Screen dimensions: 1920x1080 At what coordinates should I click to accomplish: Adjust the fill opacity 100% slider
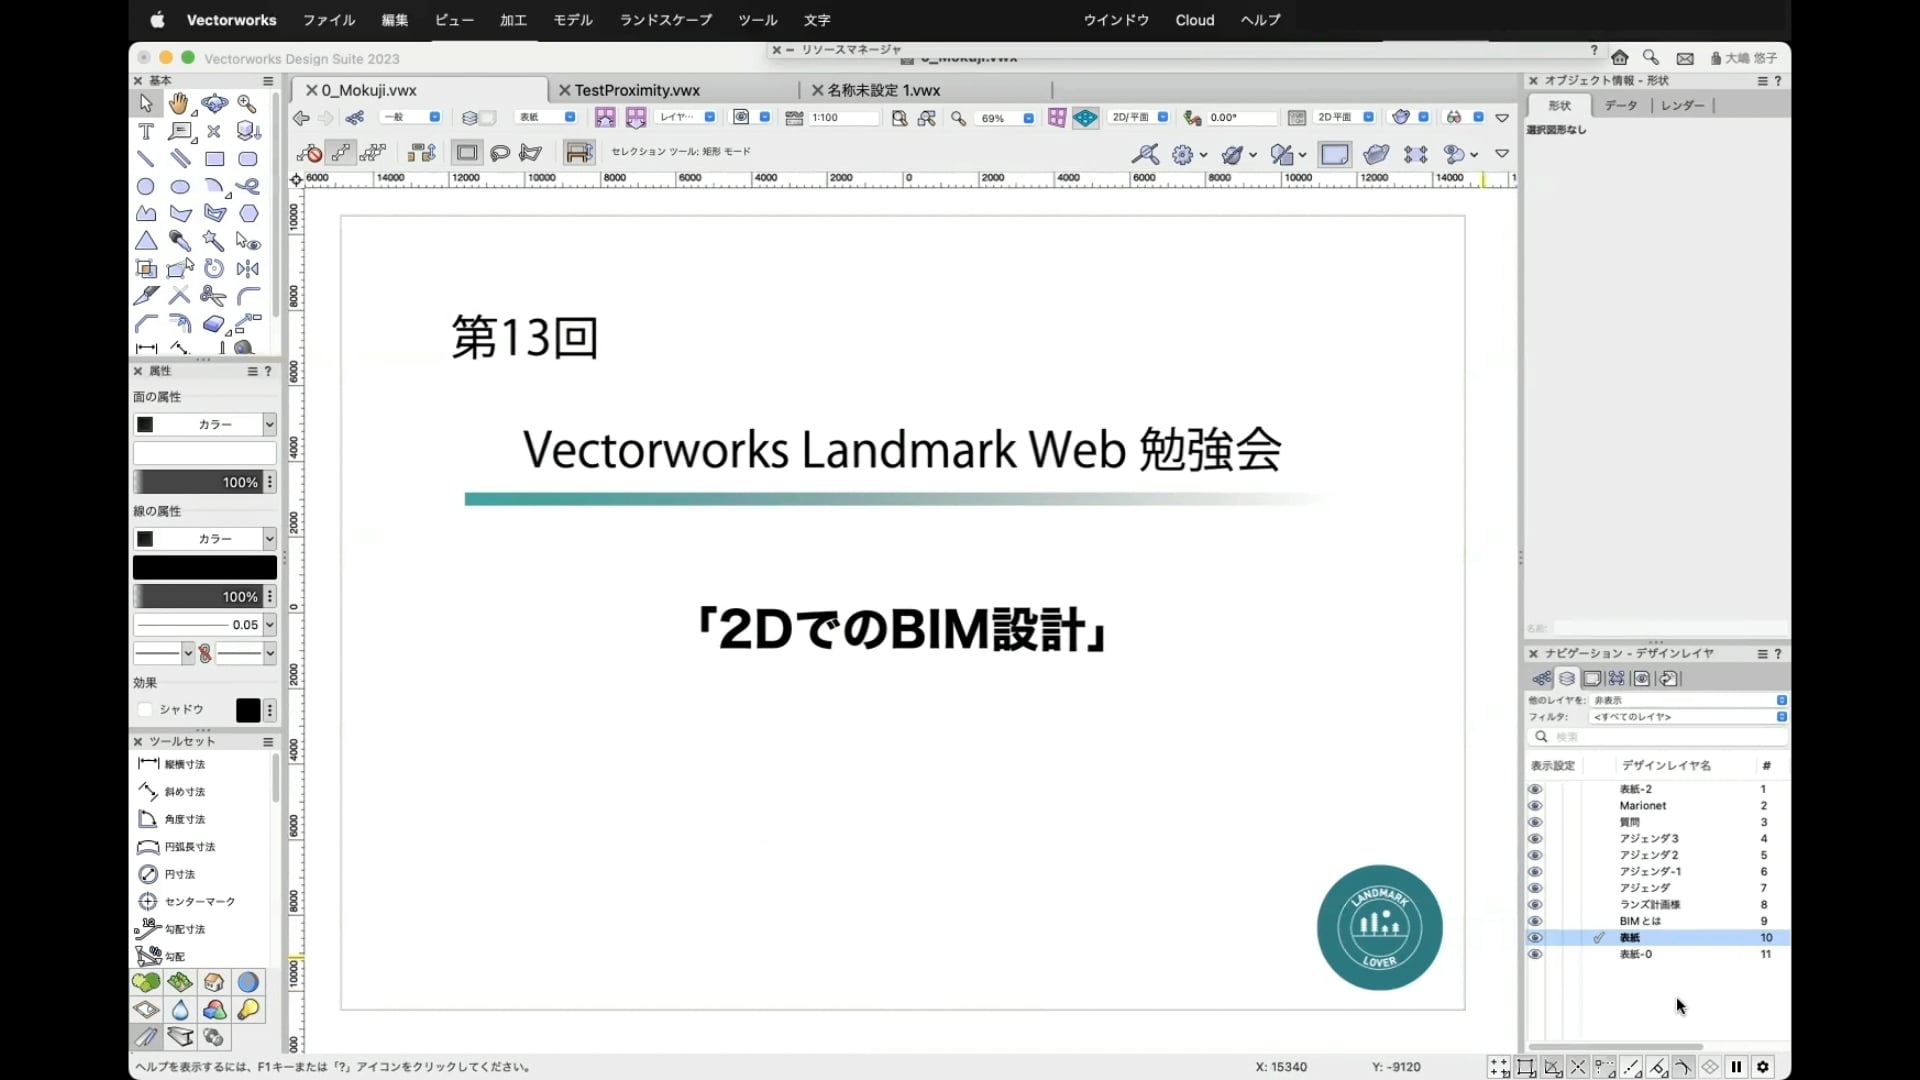[x=197, y=482]
